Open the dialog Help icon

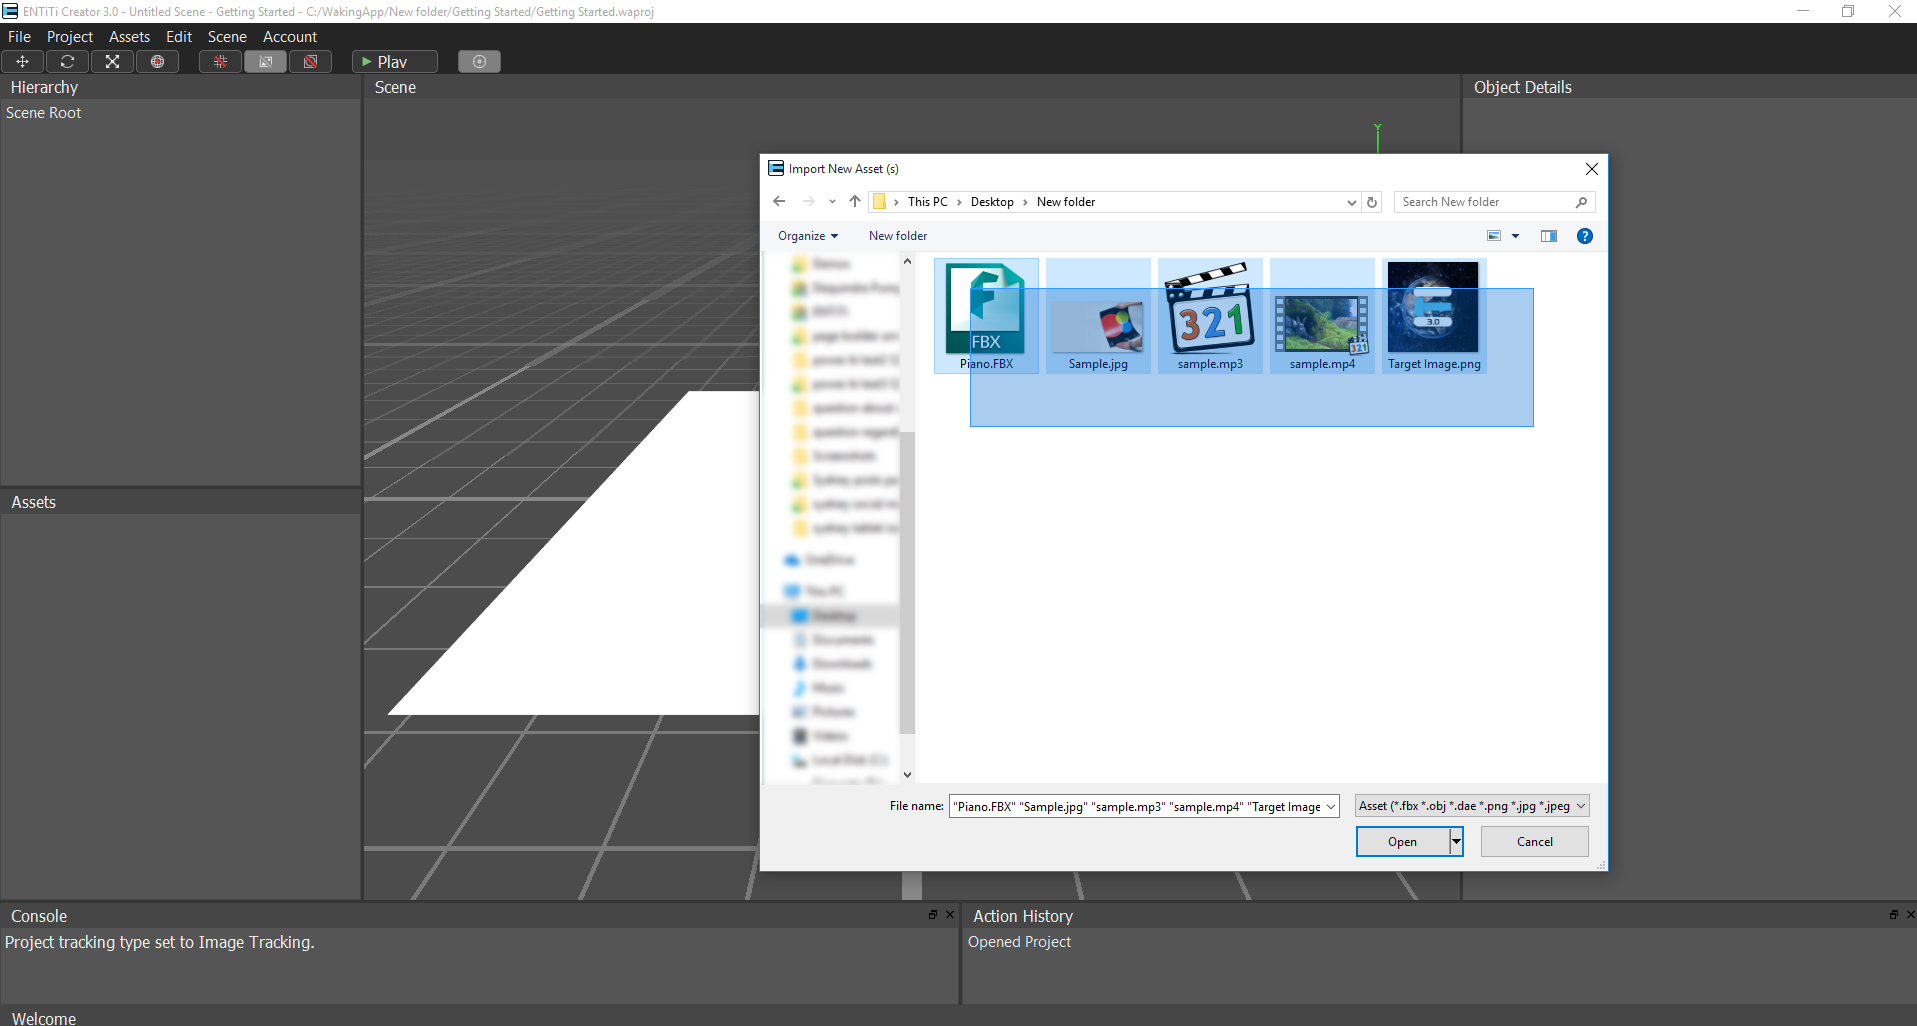1585,236
